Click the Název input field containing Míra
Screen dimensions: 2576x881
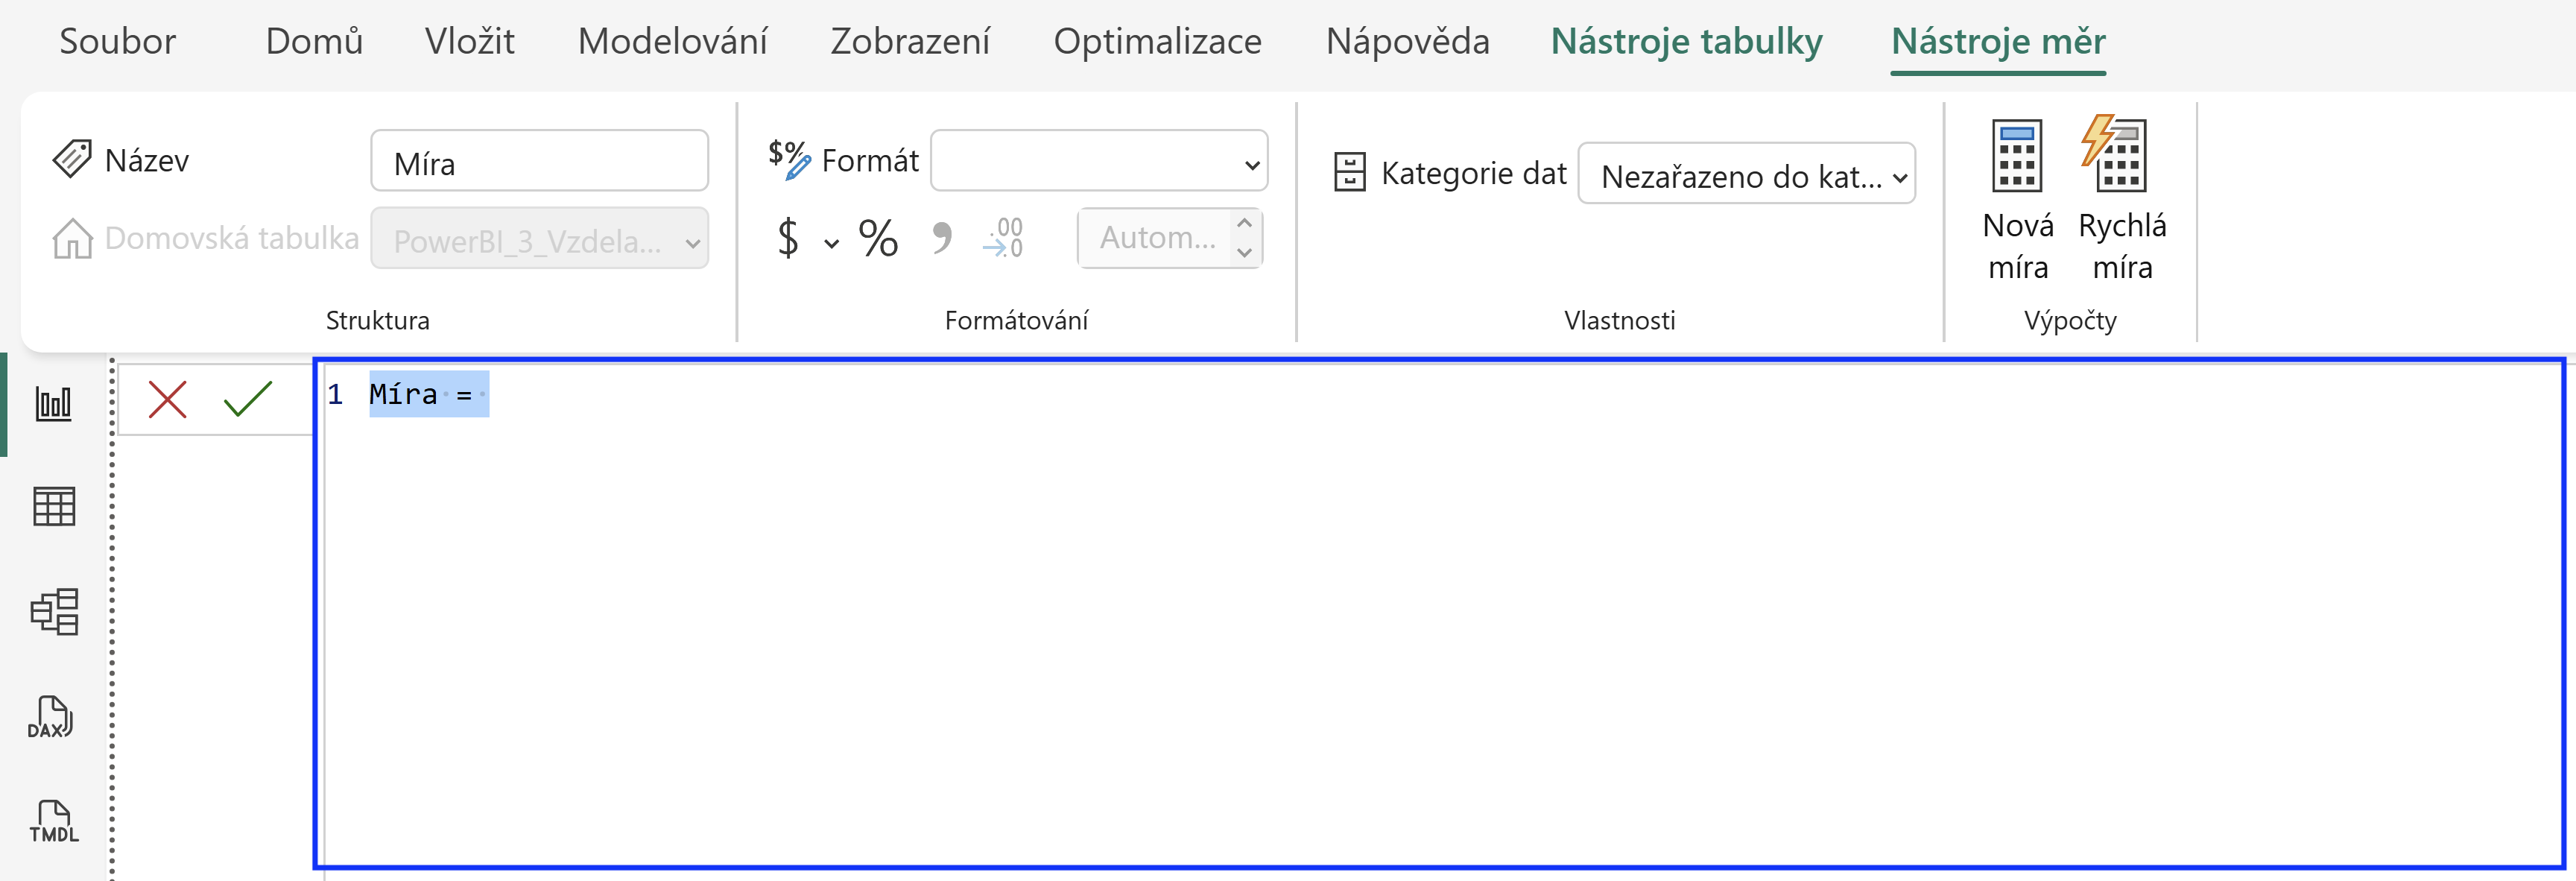click(x=539, y=160)
